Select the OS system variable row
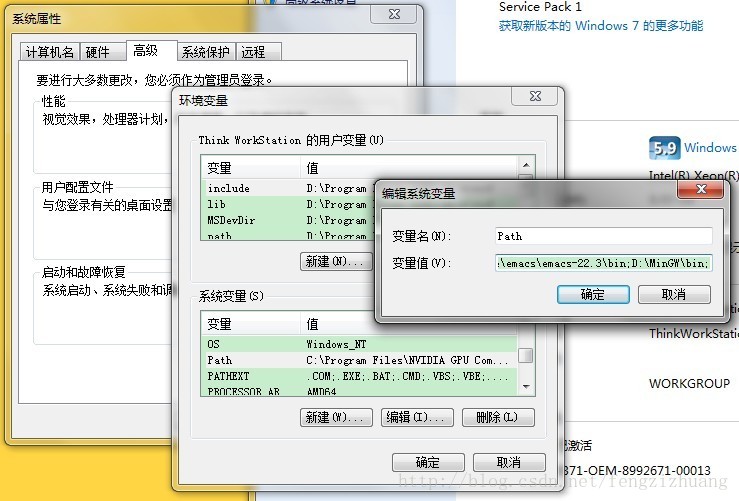This screenshot has height=501, width=739. (359, 344)
